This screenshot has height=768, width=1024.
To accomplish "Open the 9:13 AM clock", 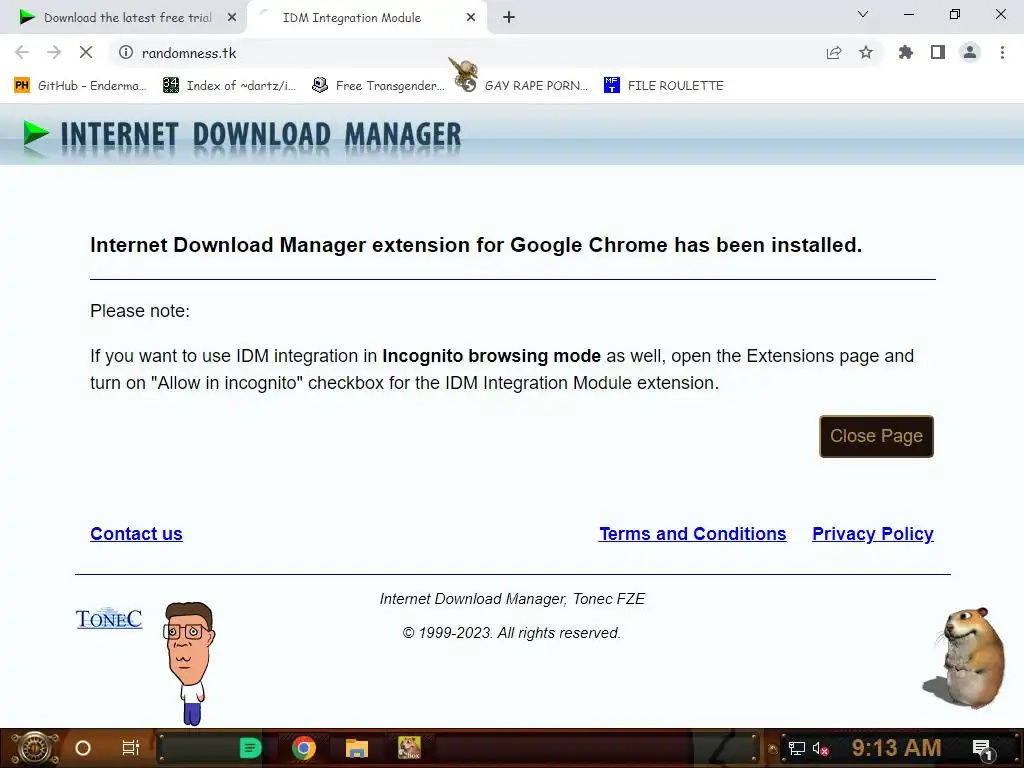I will click(896, 747).
